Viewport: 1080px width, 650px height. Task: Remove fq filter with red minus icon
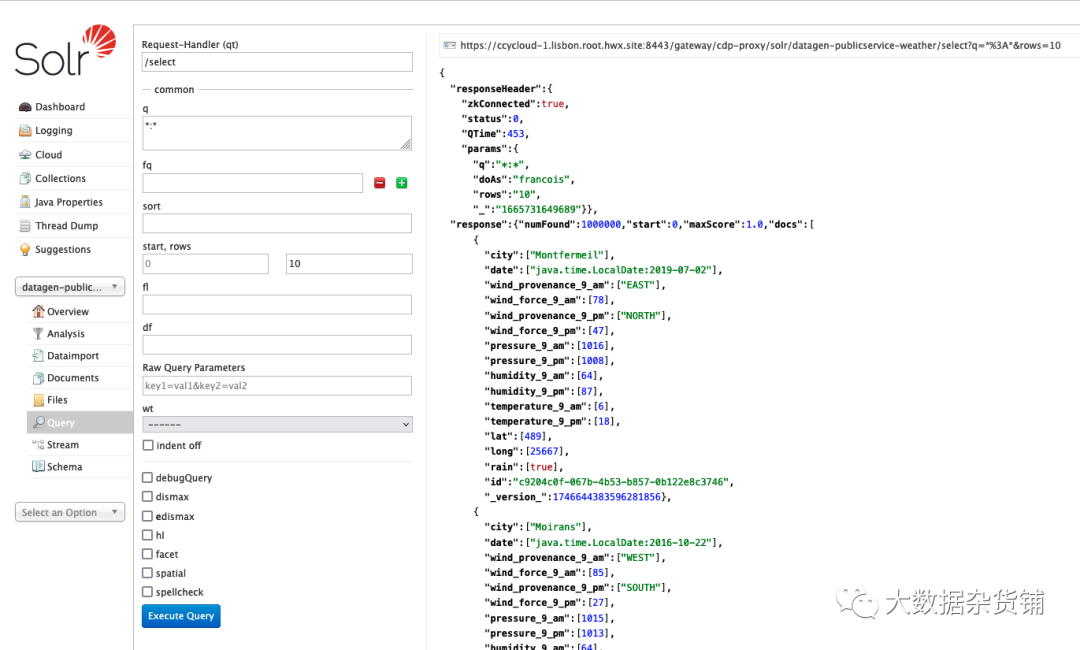[x=380, y=182]
